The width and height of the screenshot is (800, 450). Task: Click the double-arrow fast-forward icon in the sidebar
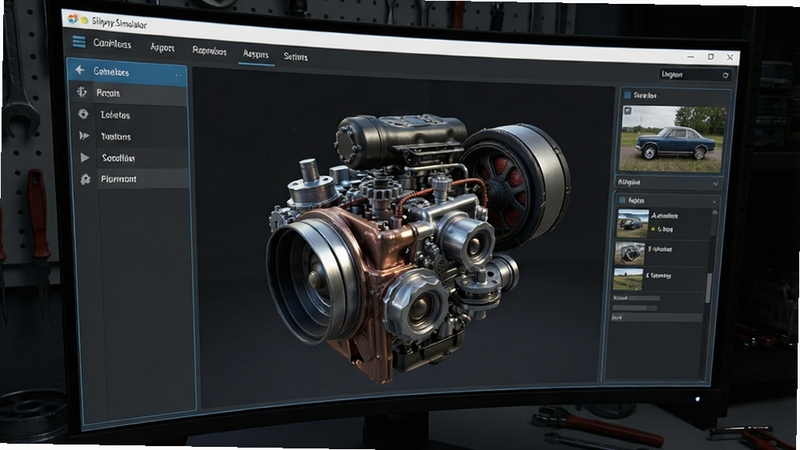click(x=84, y=136)
